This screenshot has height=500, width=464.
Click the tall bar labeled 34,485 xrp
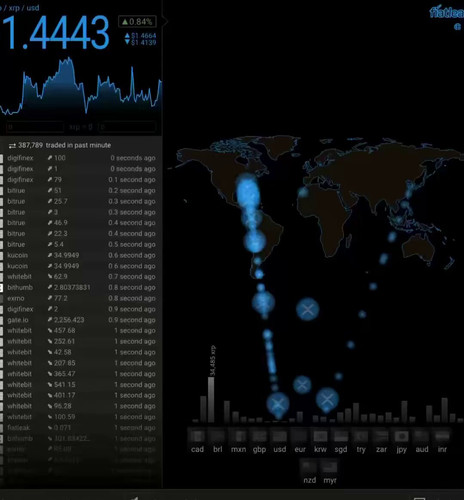pos(211,399)
